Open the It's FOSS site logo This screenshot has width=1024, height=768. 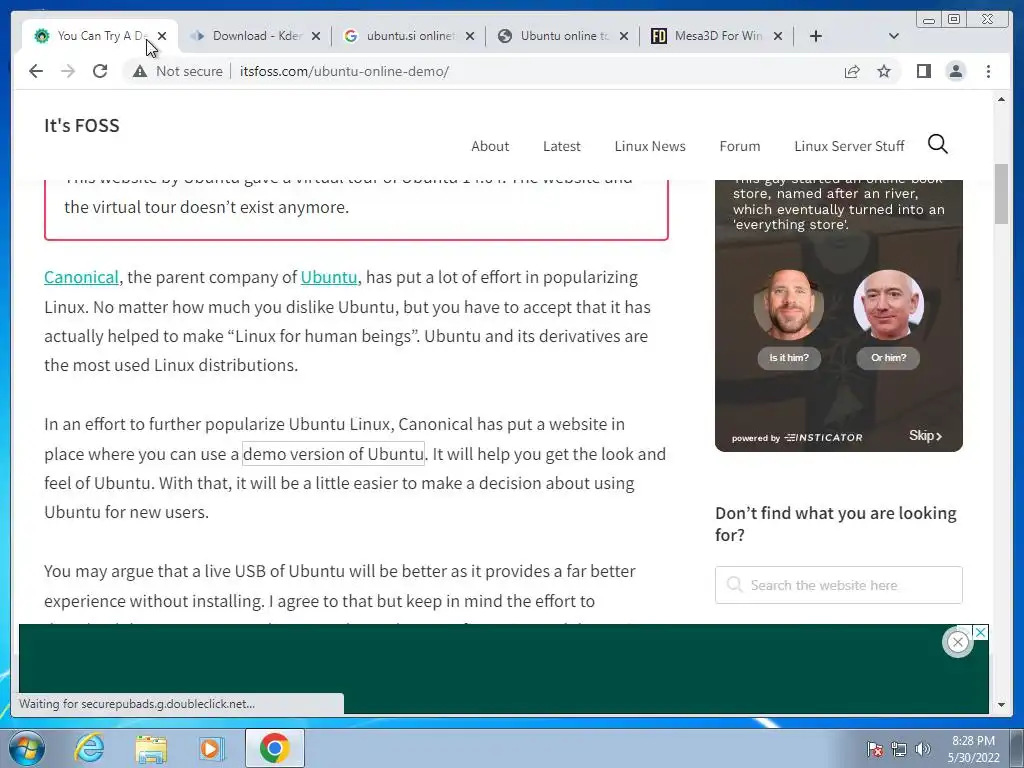coord(82,125)
